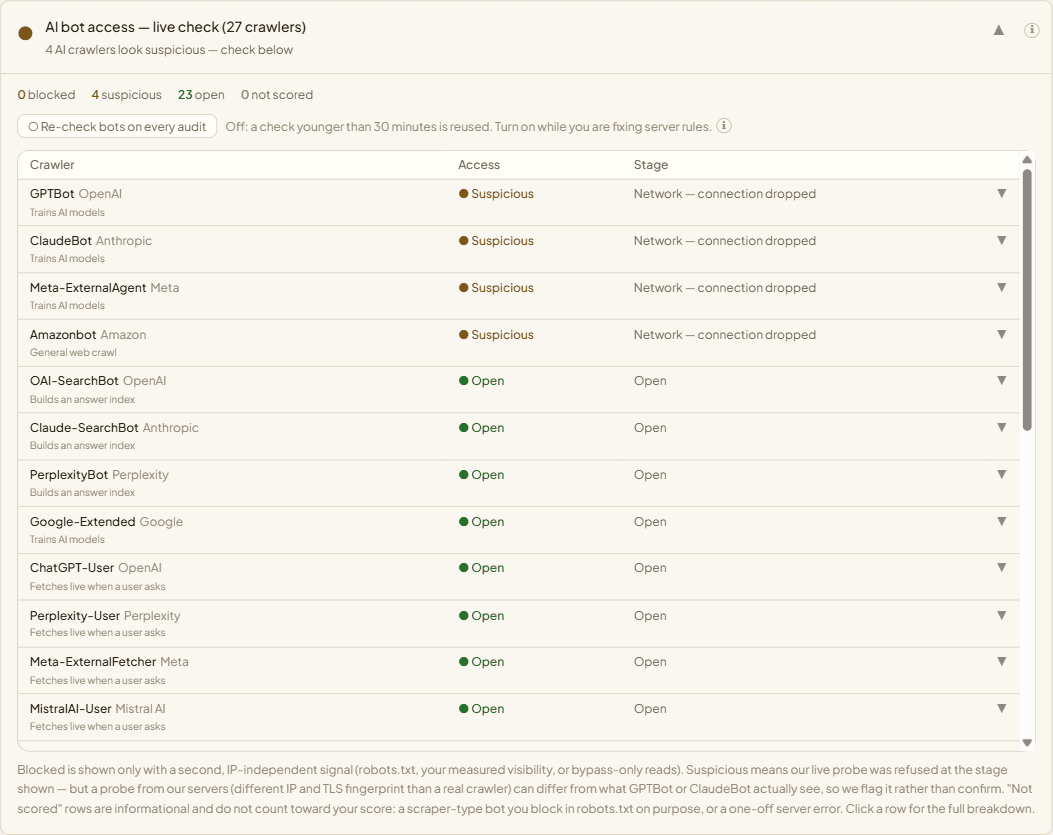
Task: Expand the MistralAI-User row details
Action: point(1001,708)
